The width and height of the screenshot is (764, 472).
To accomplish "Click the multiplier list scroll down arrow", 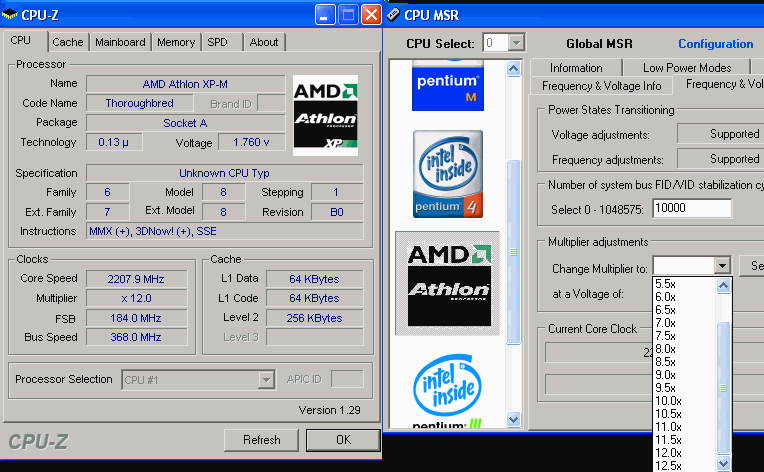I will pyautogui.click(x=723, y=463).
